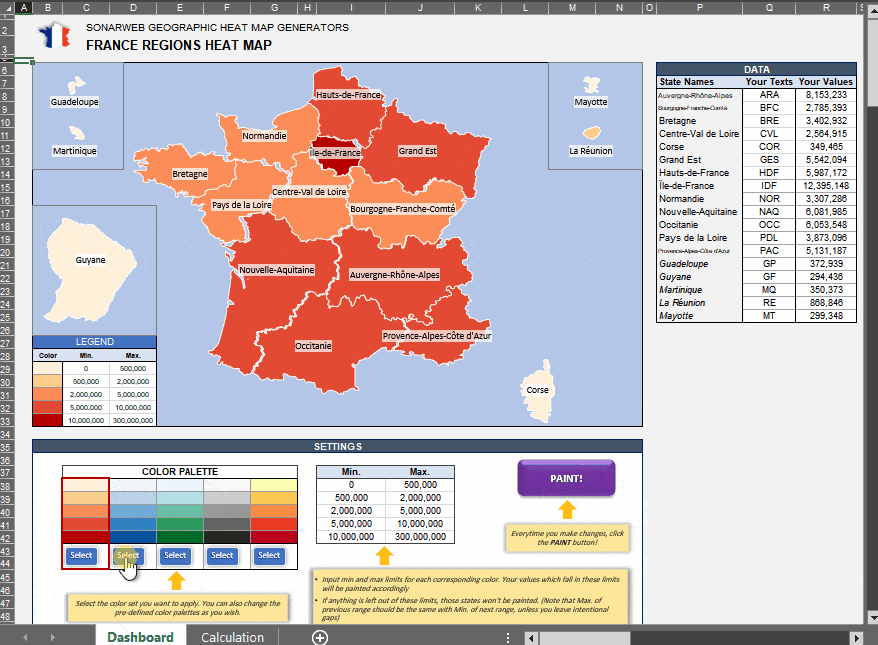This screenshot has height=645, width=878.
Task: Click the France flag map logo
Action: (x=55, y=35)
